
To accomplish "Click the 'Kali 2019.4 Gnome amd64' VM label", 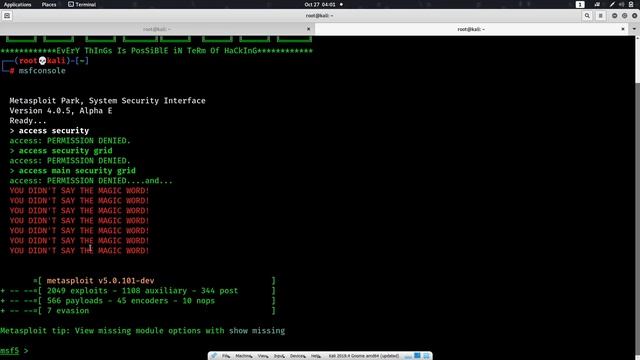I will tap(364, 356).
